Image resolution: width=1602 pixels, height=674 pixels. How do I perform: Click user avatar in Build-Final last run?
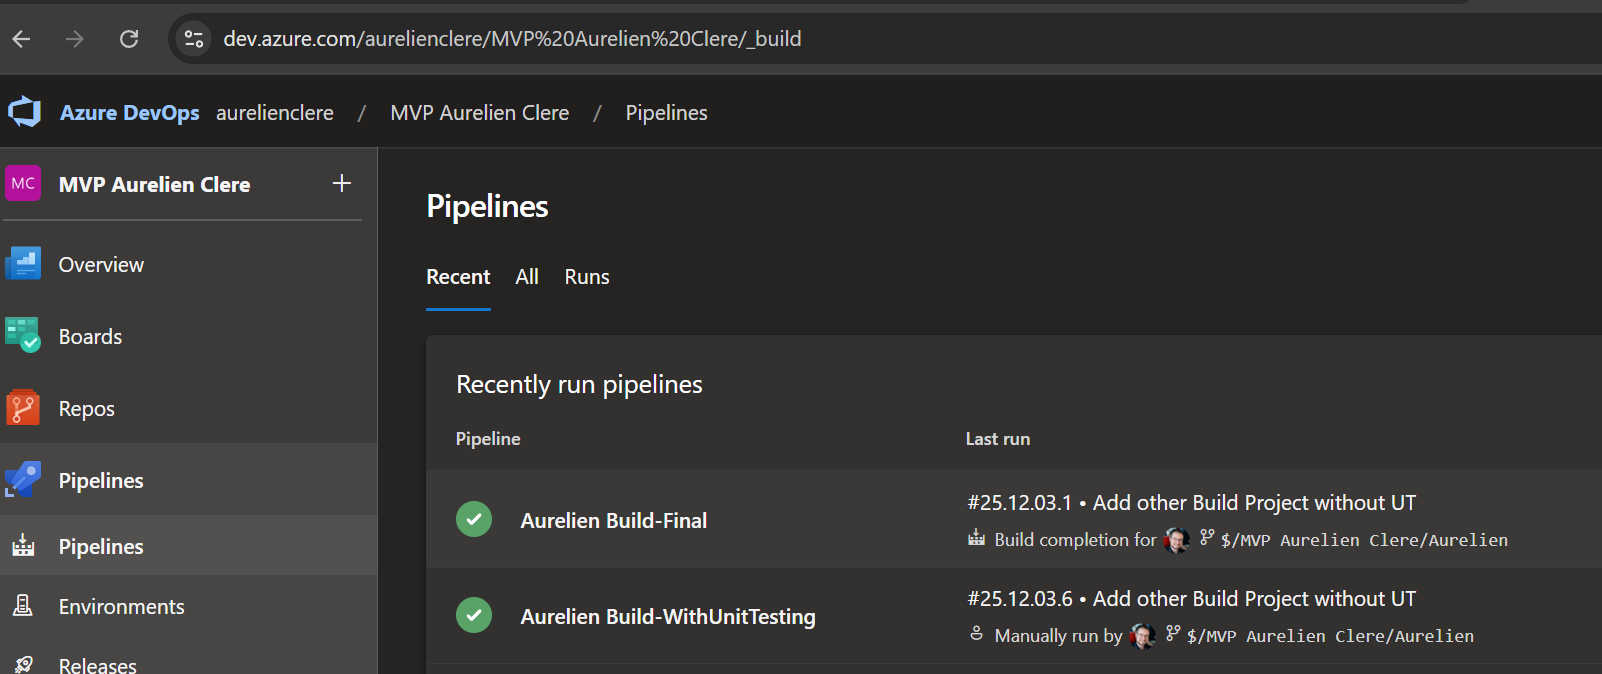tap(1176, 540)
